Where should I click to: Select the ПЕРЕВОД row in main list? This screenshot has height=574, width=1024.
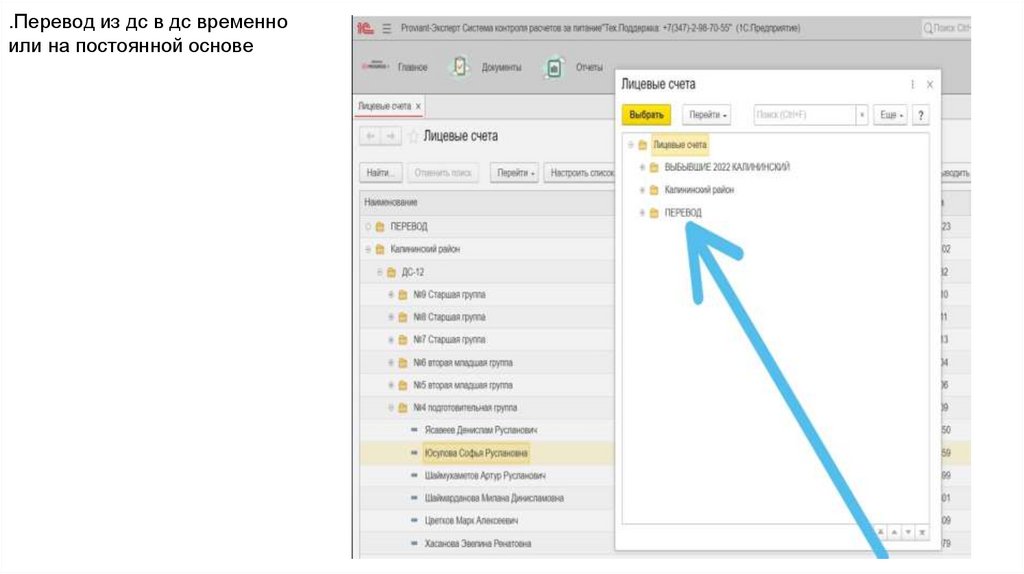(487, 227)
